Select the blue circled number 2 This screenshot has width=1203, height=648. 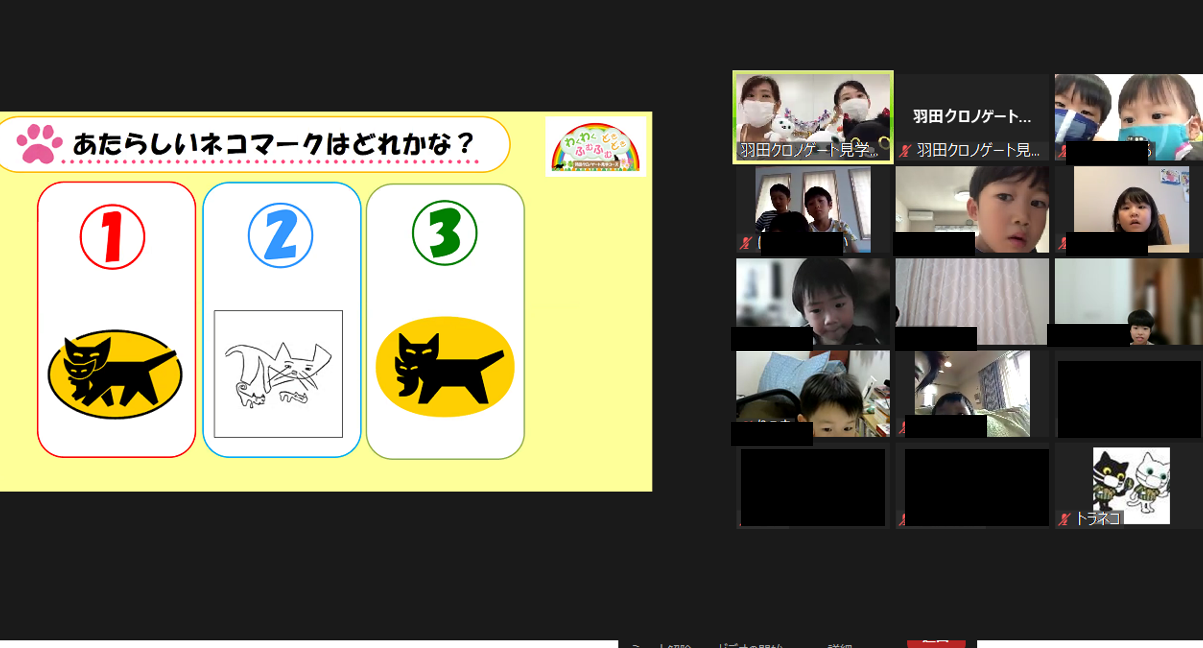click(280, 235)
